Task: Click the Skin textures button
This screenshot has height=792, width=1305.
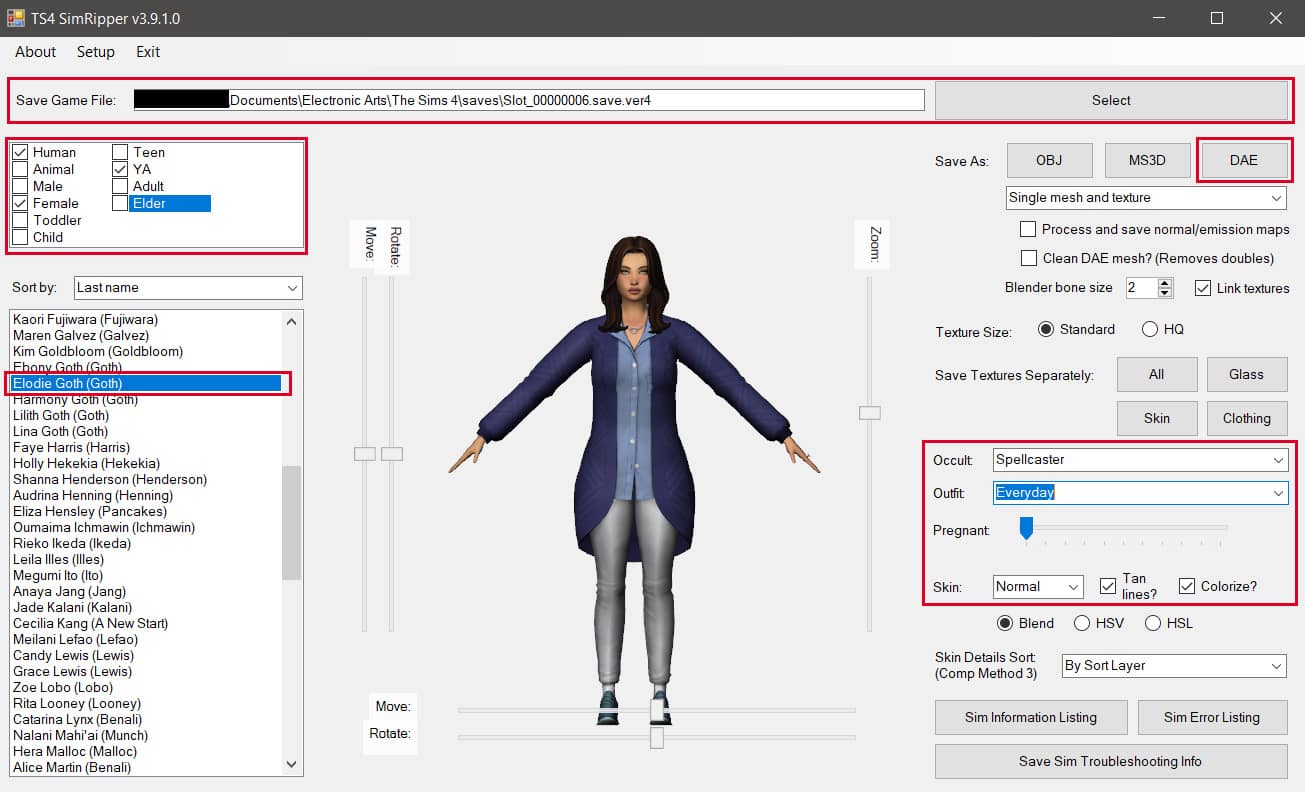Action: (x=1157, y=418)
